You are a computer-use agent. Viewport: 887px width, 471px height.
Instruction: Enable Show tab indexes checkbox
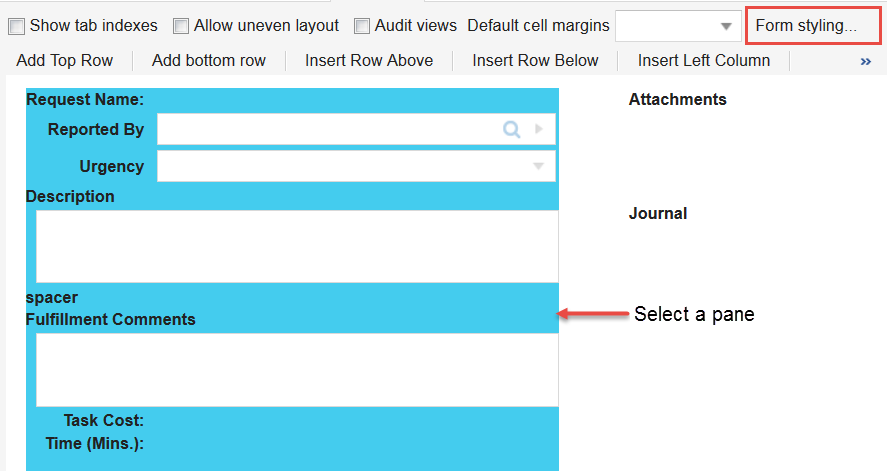(17, 26)
